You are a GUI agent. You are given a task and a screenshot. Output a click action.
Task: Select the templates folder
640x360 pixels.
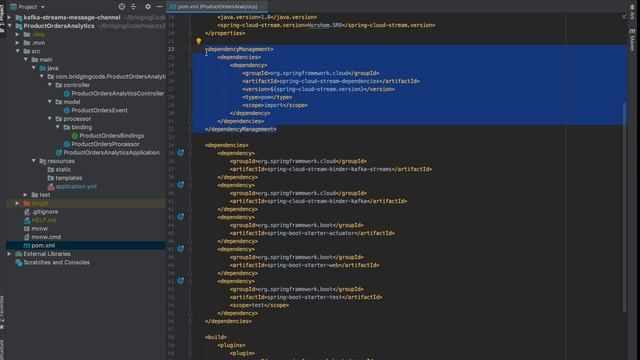point(69,178)
